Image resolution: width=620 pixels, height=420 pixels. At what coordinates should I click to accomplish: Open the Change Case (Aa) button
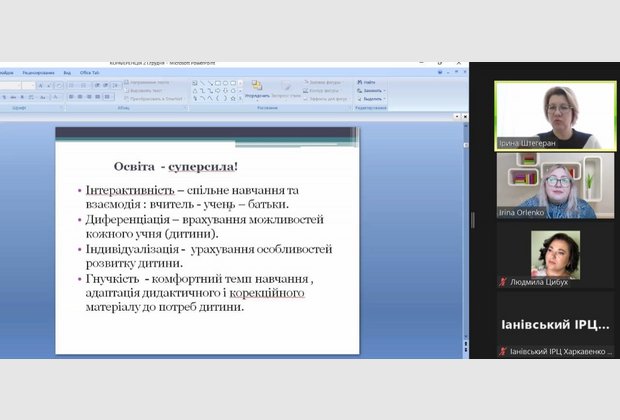[x=43, y=97]
